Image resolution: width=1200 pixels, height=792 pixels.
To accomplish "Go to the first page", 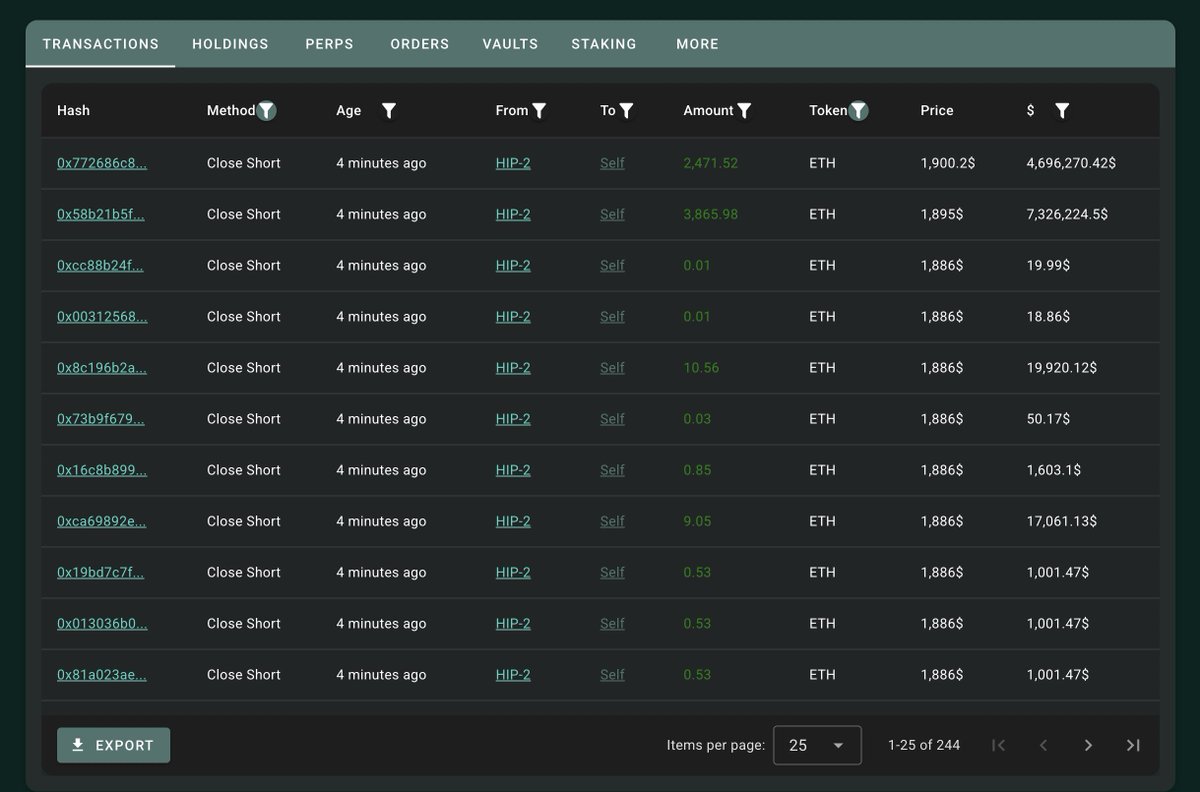I will click(x=998, y=745).
